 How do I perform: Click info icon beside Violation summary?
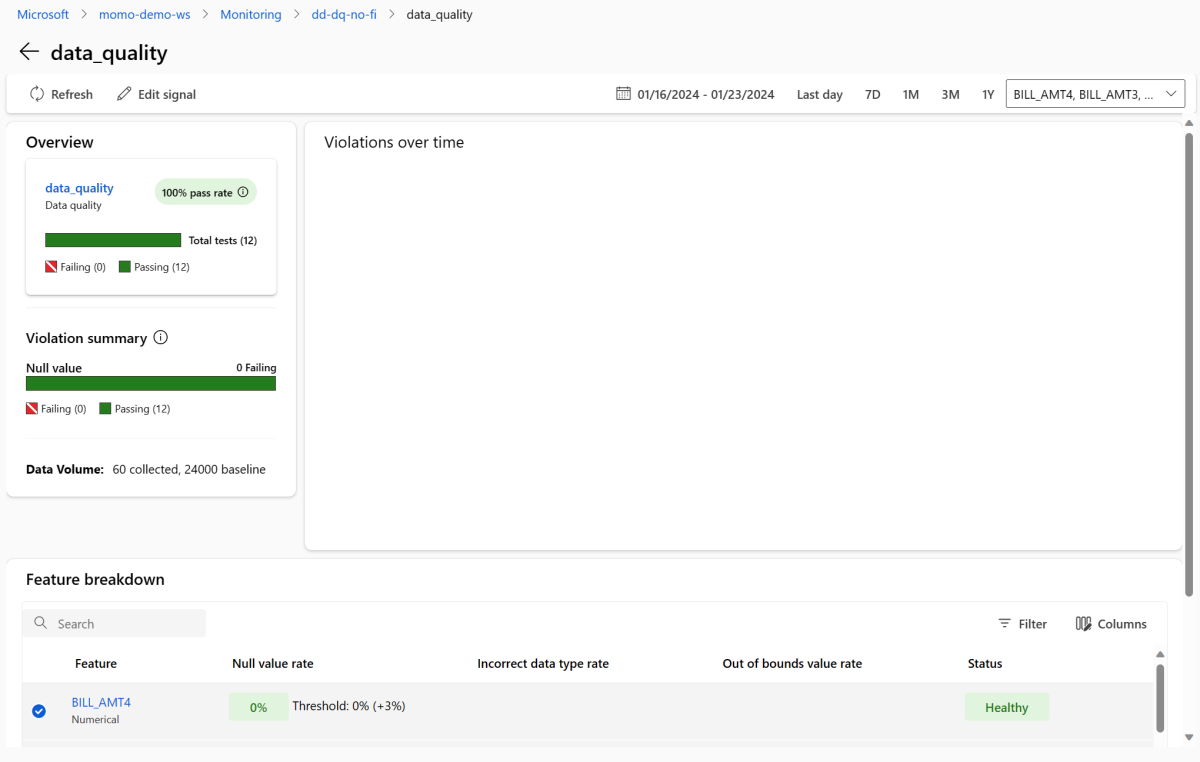pyautogui.click(x=161, y=338)
